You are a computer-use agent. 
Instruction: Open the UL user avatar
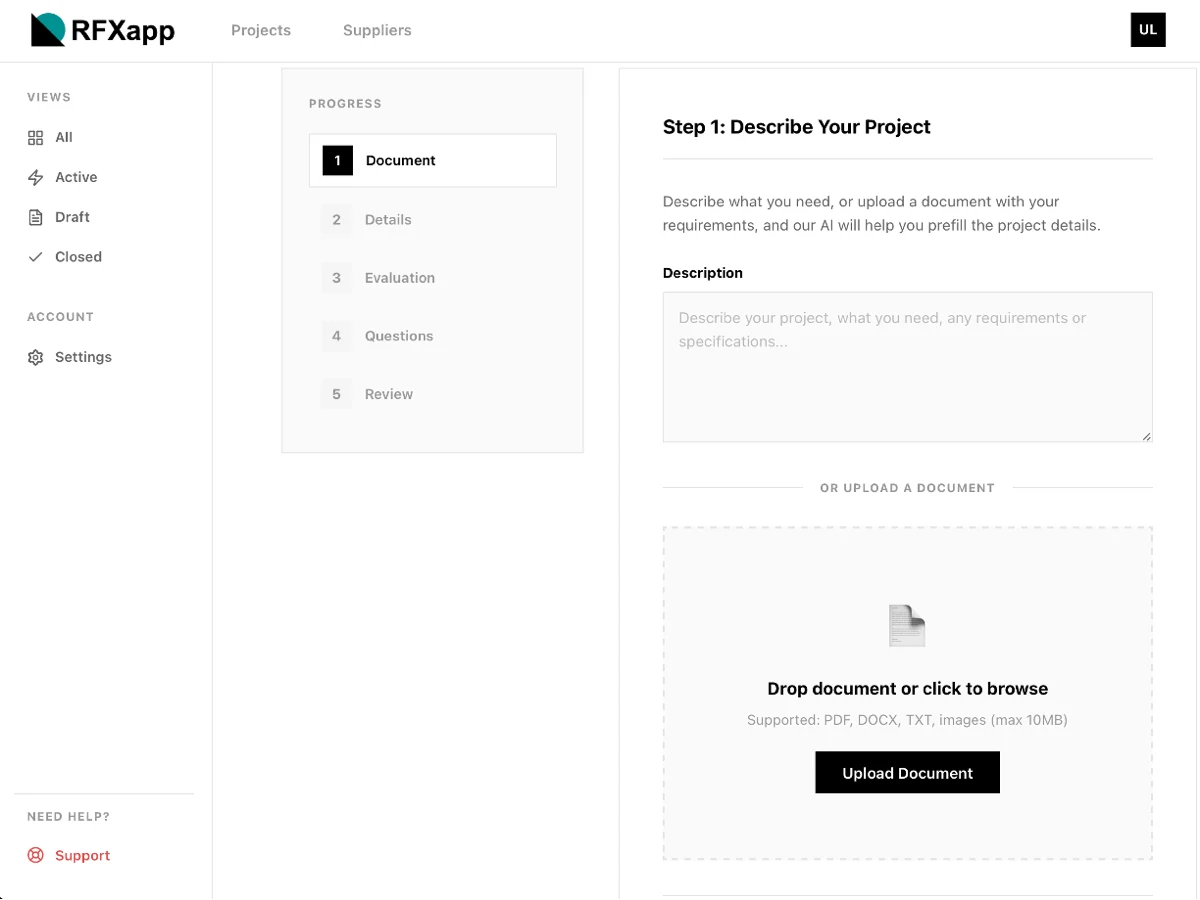(1148, 30)
